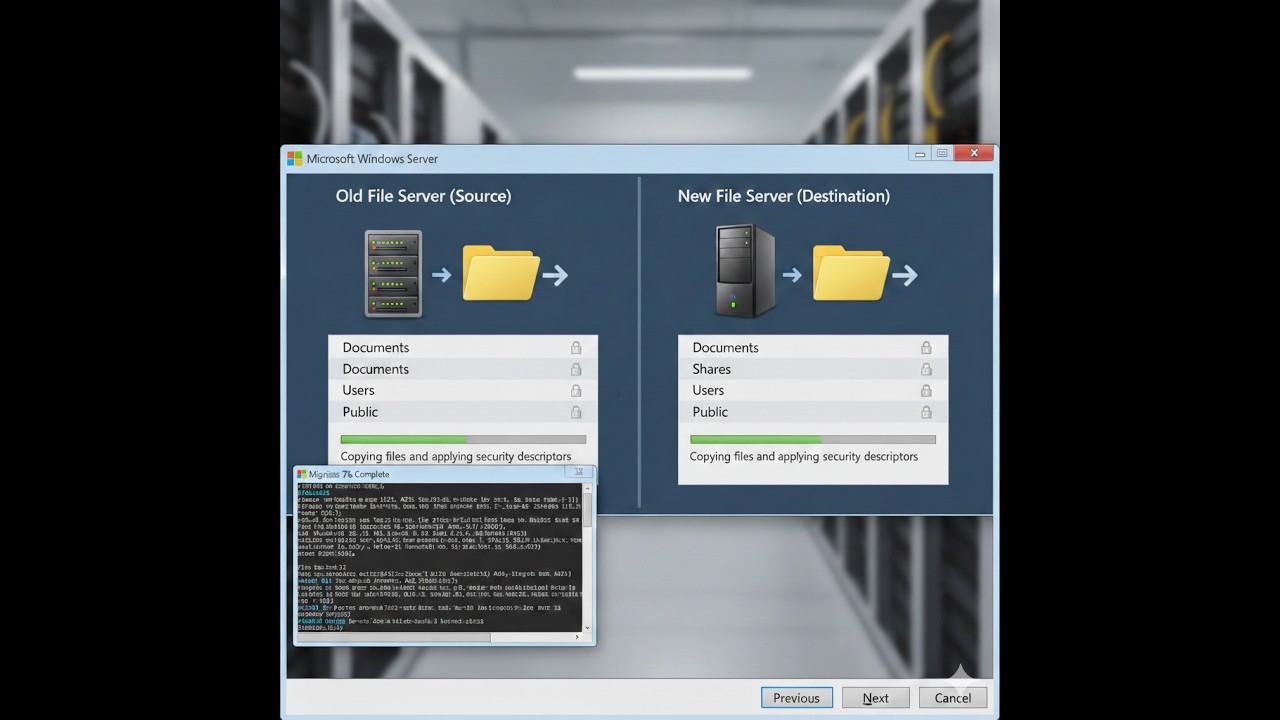This screenshot has height=720, width=1280.
Task: Click source 'Copying files and applying security descriptors' text
Action: click(456, 457)
